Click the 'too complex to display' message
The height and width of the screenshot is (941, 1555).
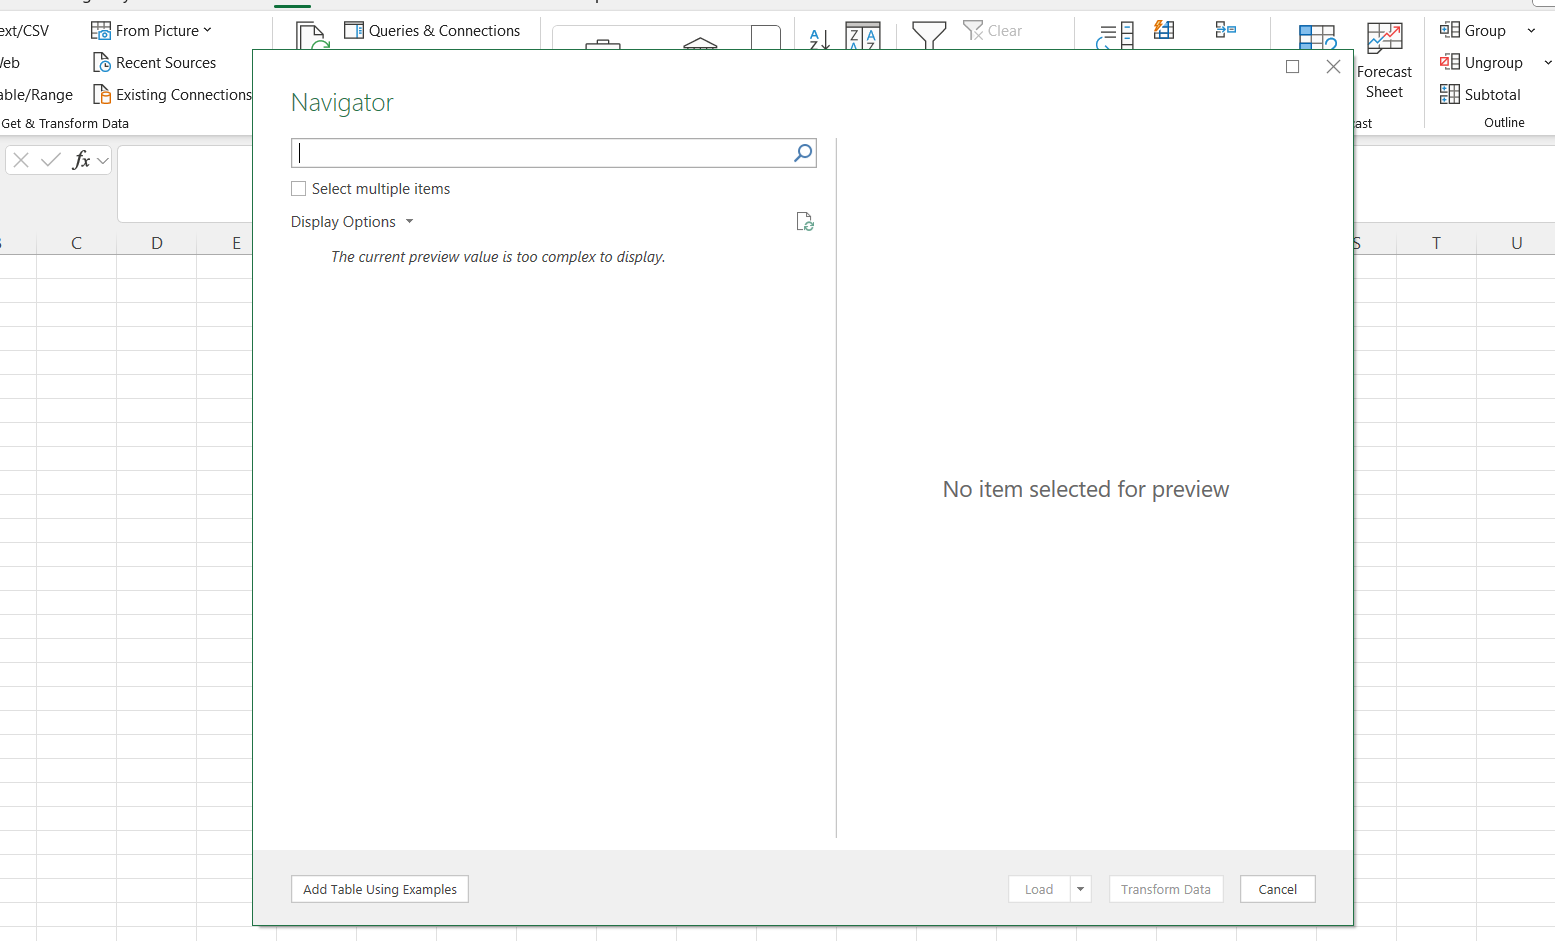498,257
